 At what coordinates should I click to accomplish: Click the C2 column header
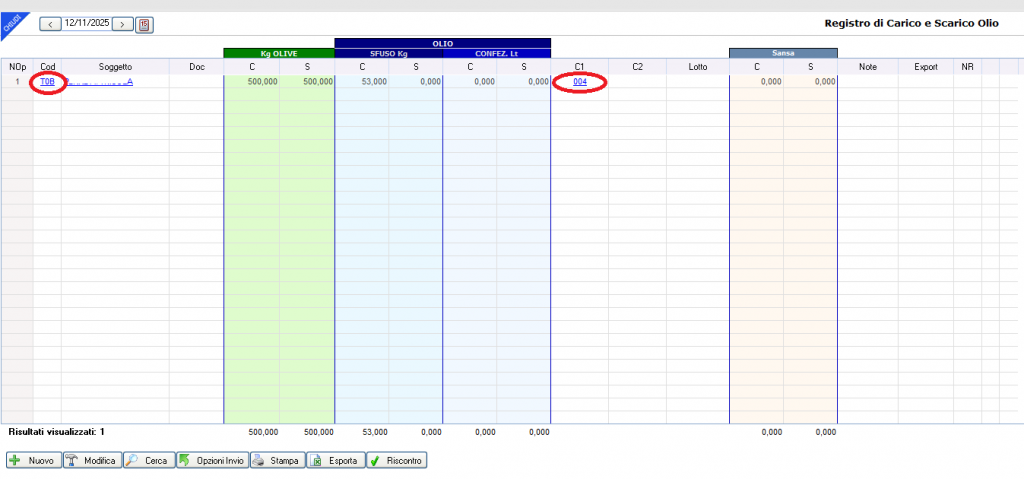coord(637,67)
